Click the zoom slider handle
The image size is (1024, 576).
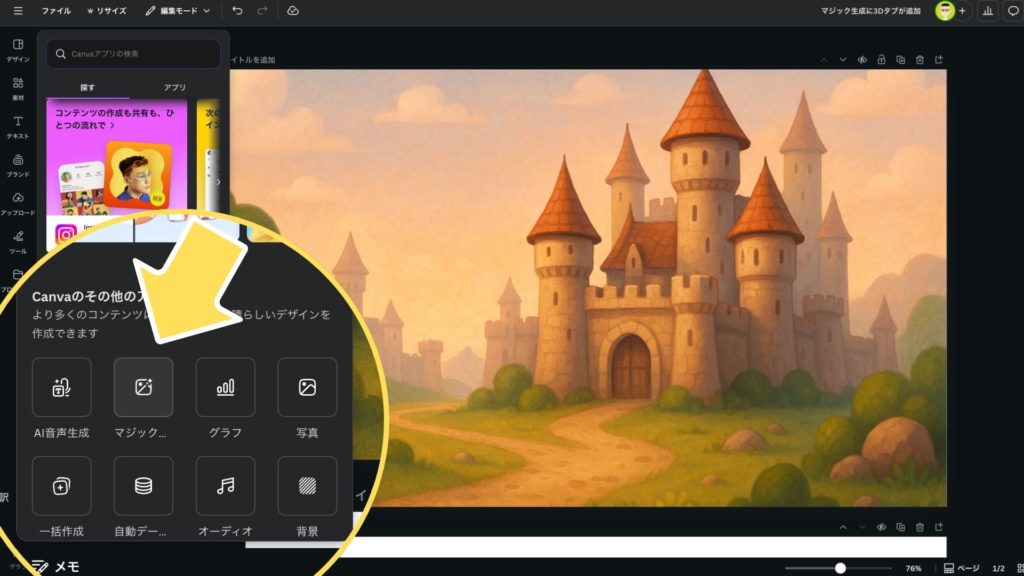840,568
